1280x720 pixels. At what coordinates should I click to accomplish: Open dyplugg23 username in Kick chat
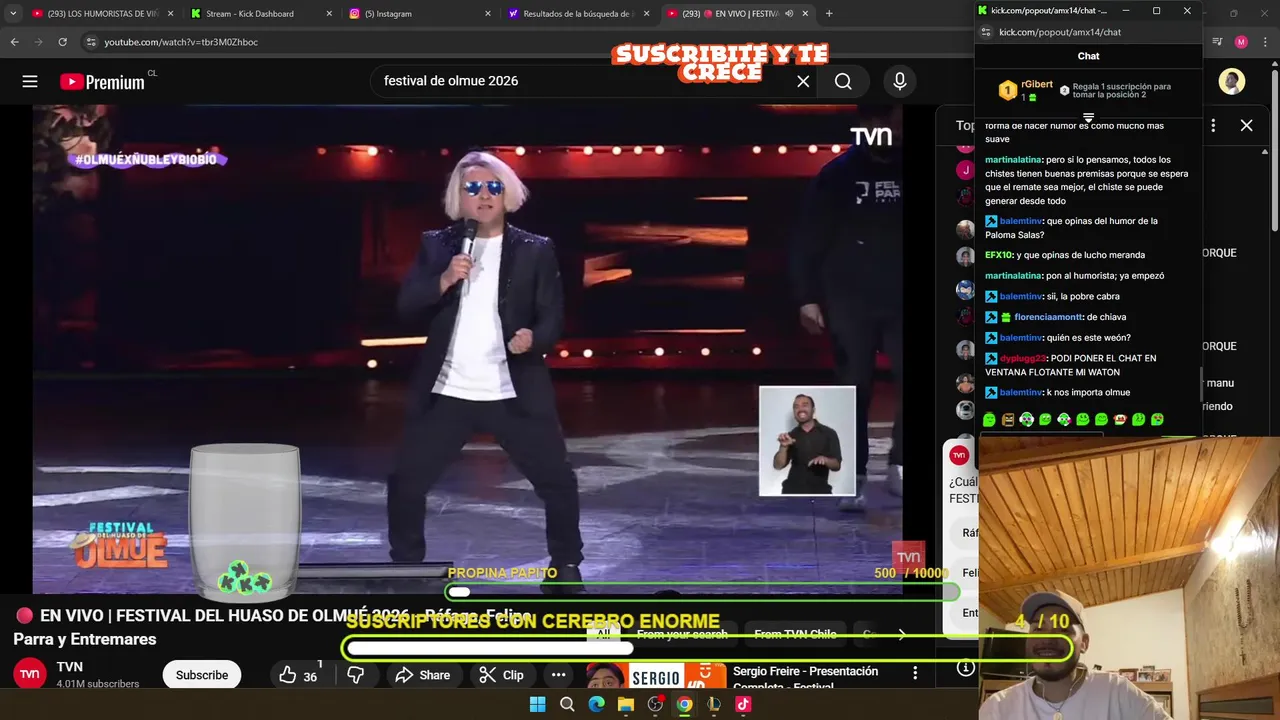[1022, 358]
